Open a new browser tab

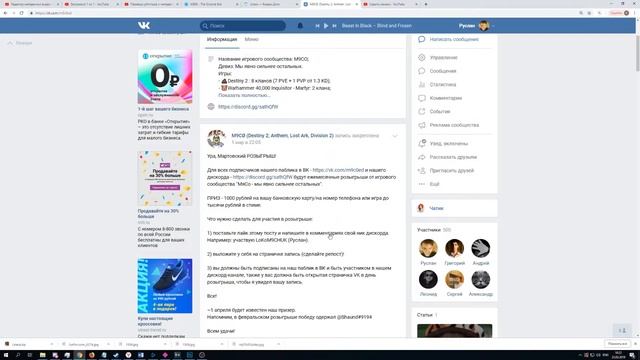(426, 4)
